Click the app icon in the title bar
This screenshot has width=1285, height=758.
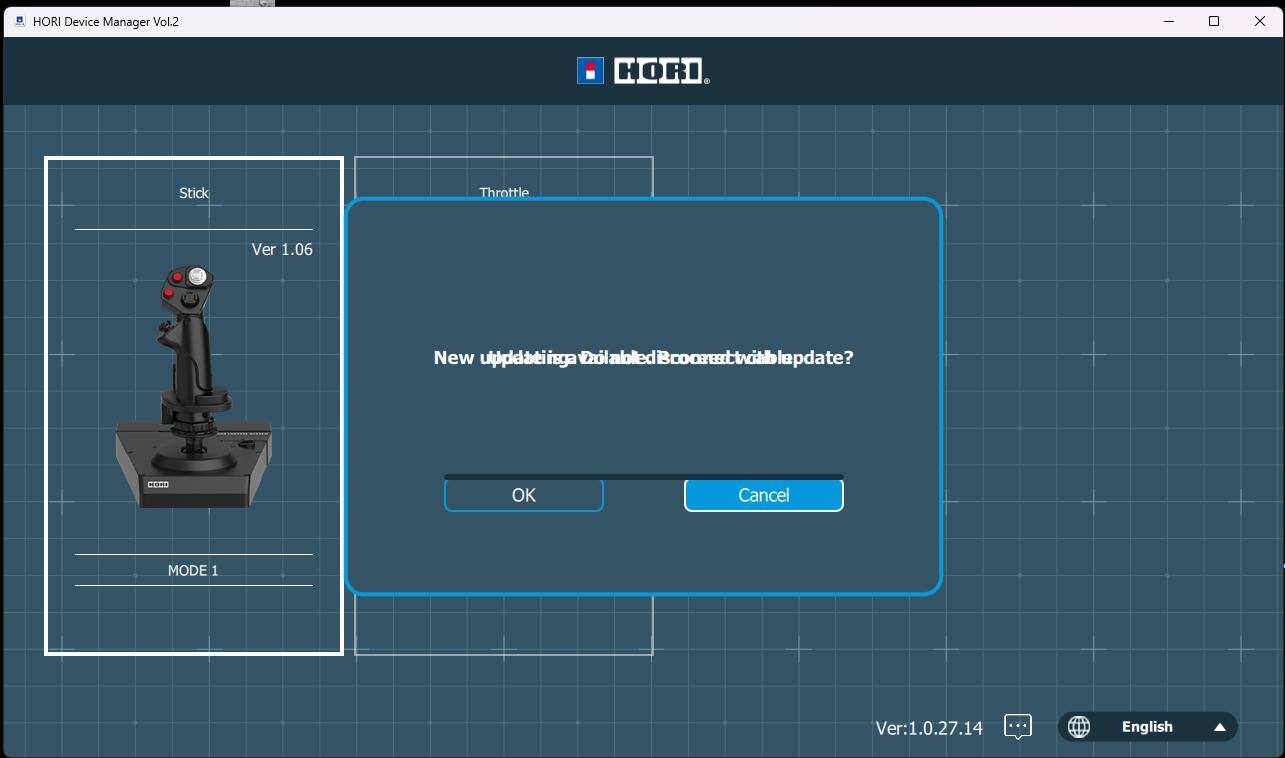click(19, 21)
